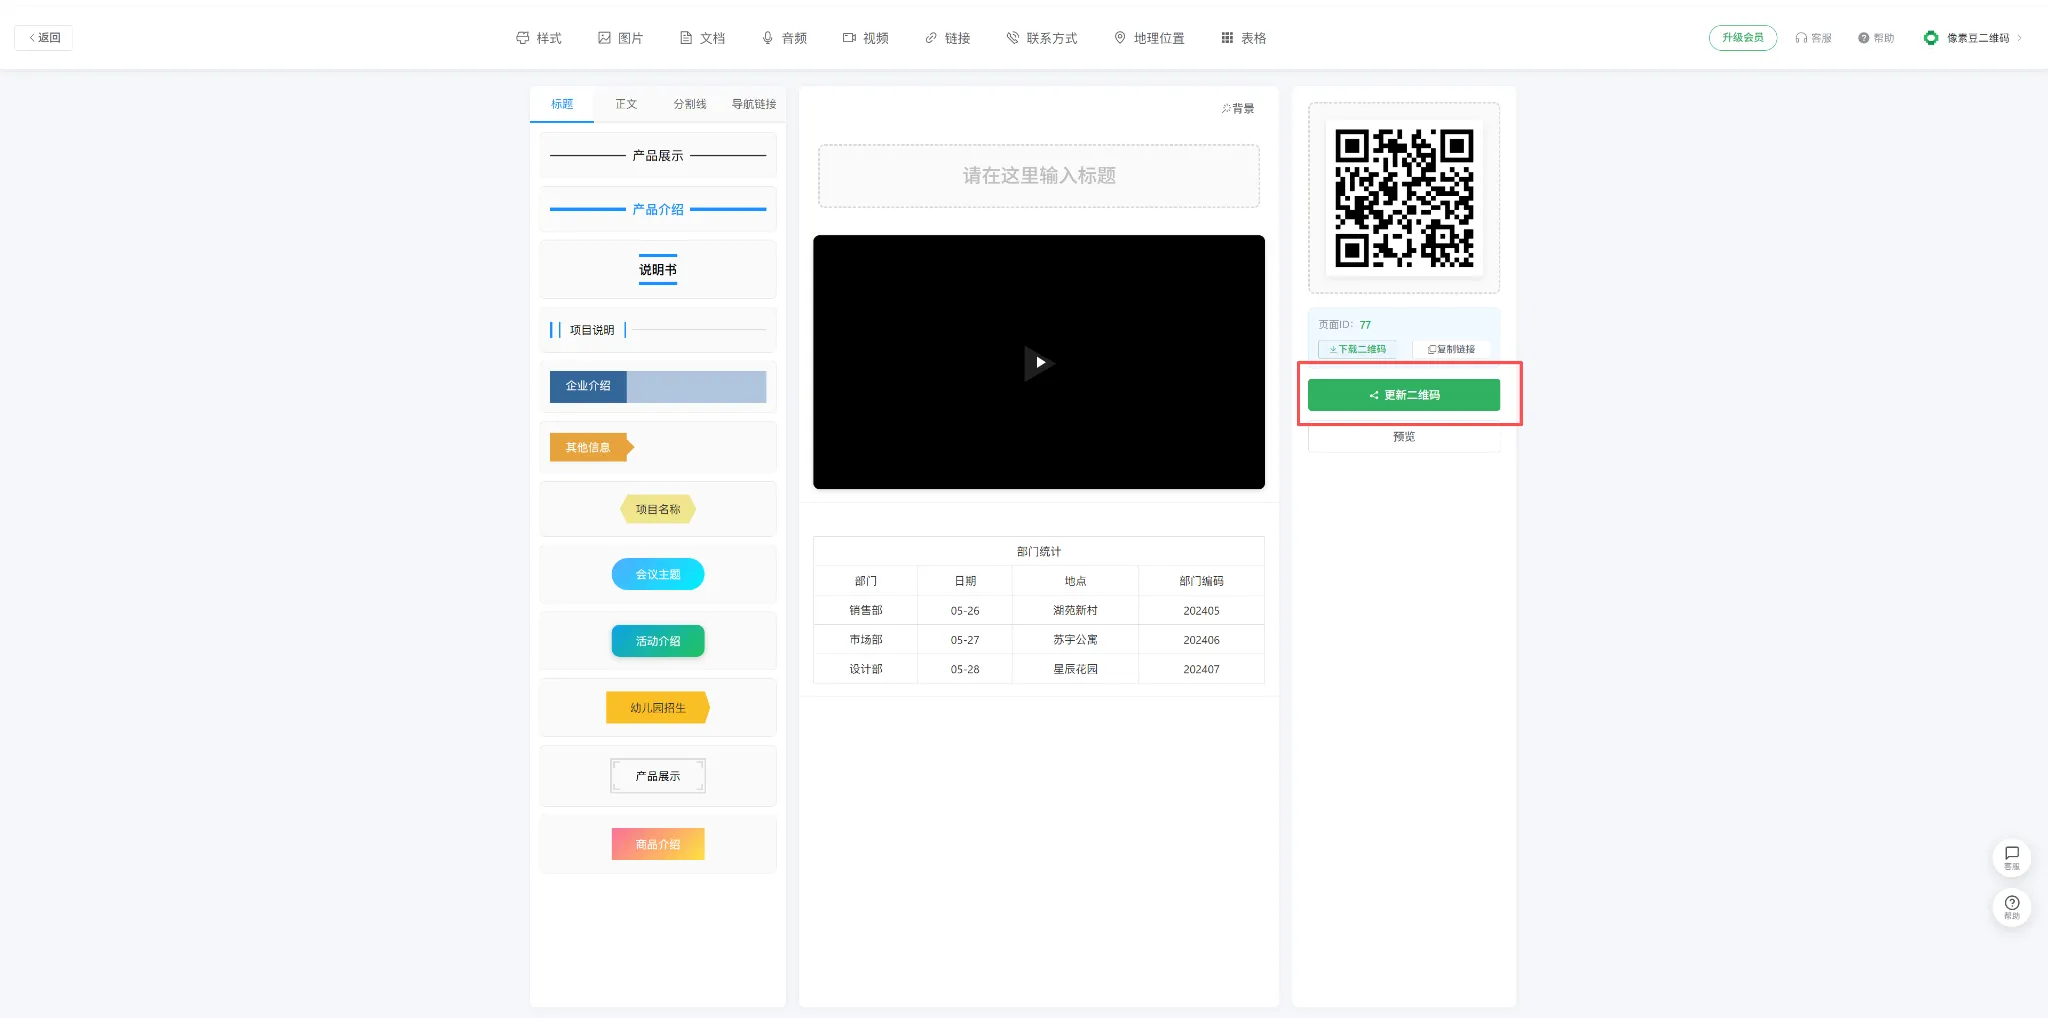Screen dimensions: 2048x1018
Task: Select the 部门 column header cell
Action: [x=866, y=581]
